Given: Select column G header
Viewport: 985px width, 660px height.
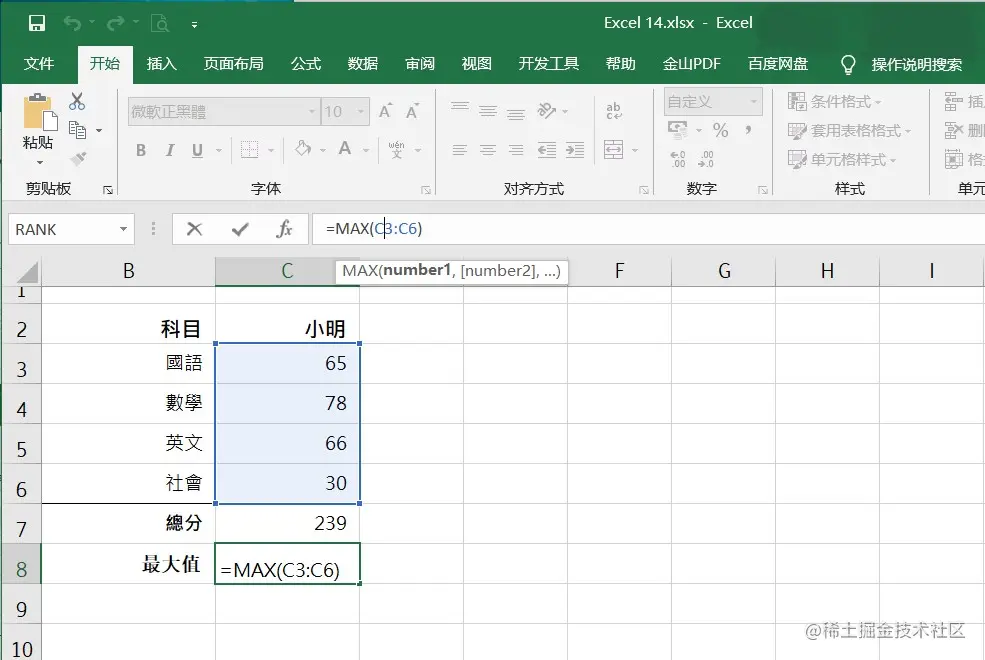Looking at the screenshot, I should [724, 271].
